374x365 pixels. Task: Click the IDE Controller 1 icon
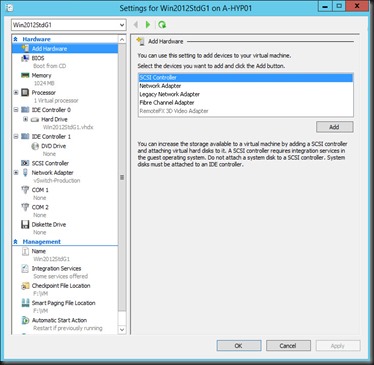coord(25,136)
